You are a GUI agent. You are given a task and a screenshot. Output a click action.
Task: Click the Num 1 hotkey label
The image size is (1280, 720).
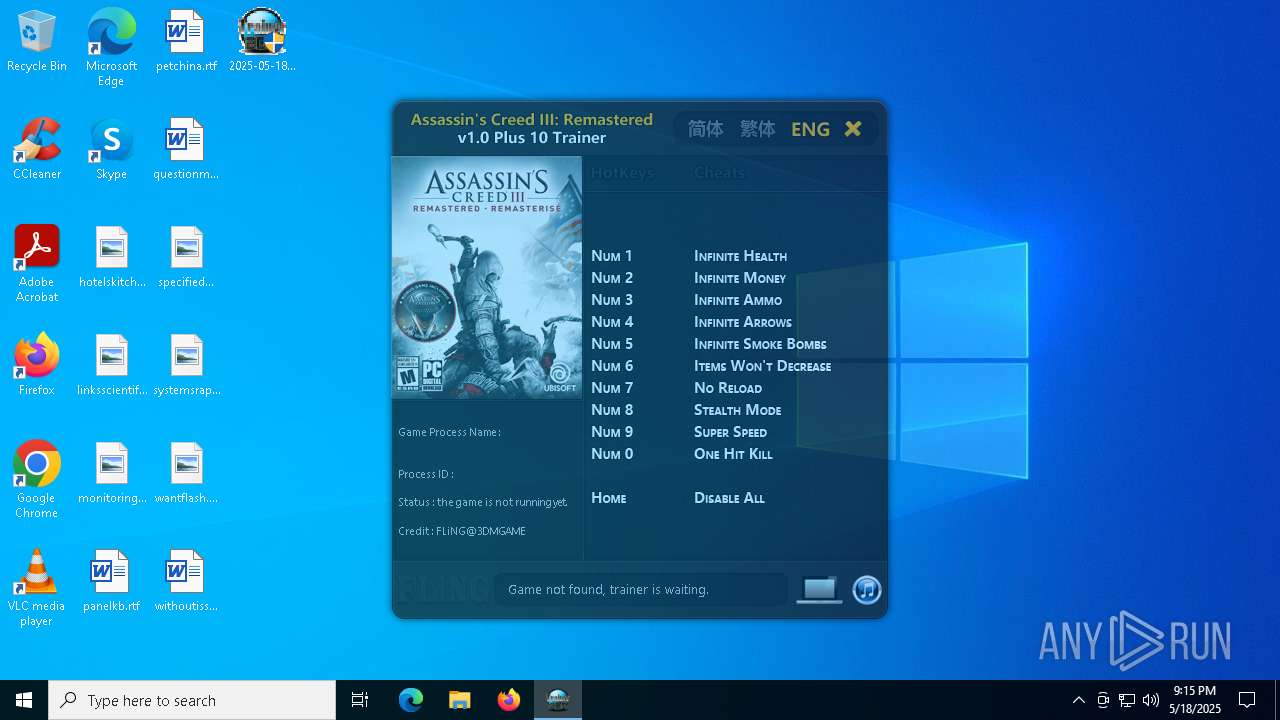click(x=612, y=256)
